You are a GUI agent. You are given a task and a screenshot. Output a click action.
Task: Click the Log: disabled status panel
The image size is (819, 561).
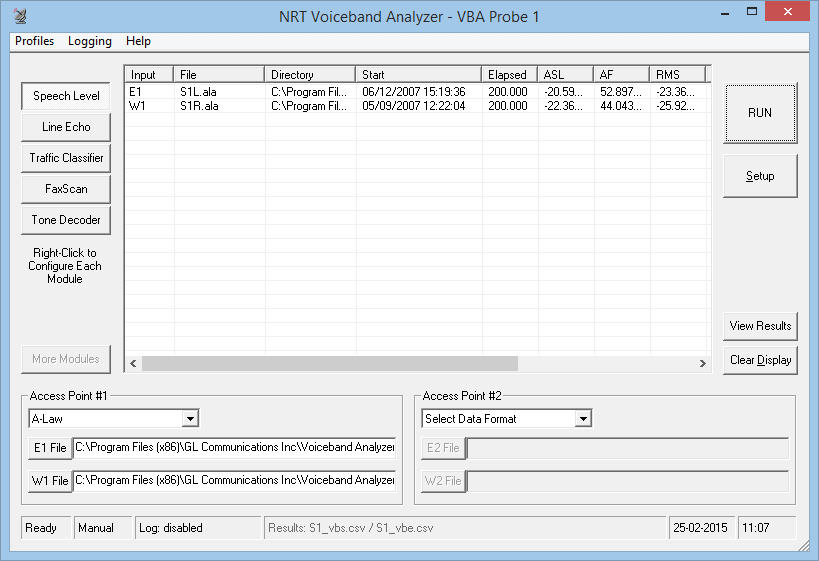pos(197,528)
